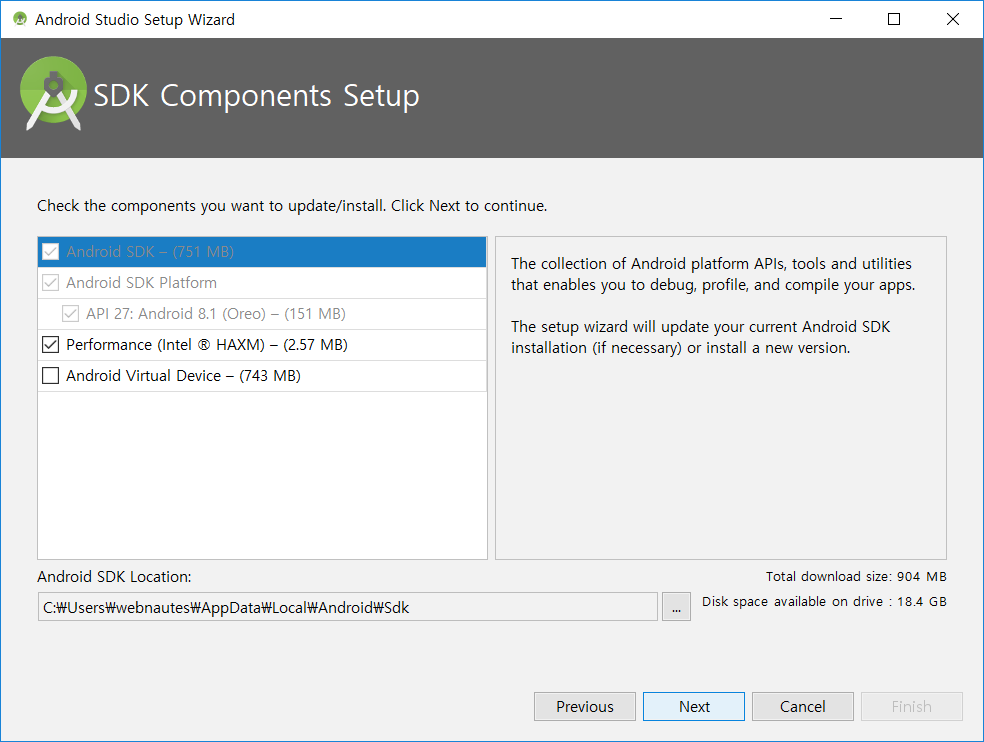Click the Disk space available on drive text
This screenshot has width=984, height=742.
[824, 601]
